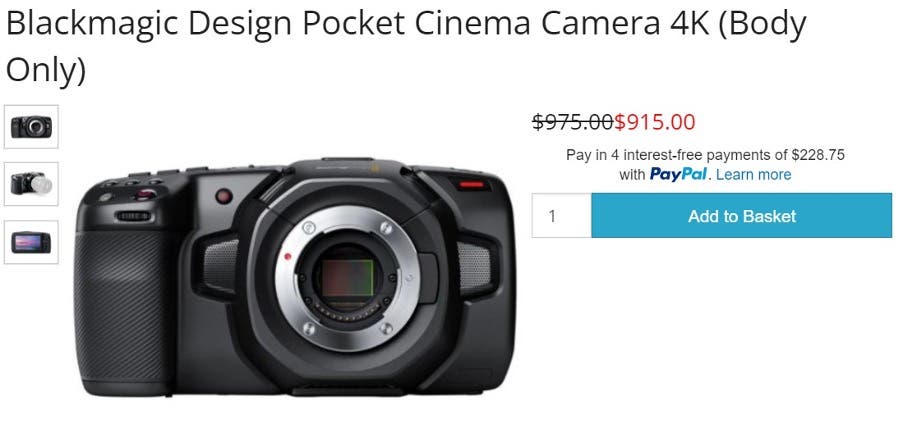The height and width of the screenshot is (424, 904).
Task: Click the image sensor inside the lens mount
Action: (x=347, y=277)
